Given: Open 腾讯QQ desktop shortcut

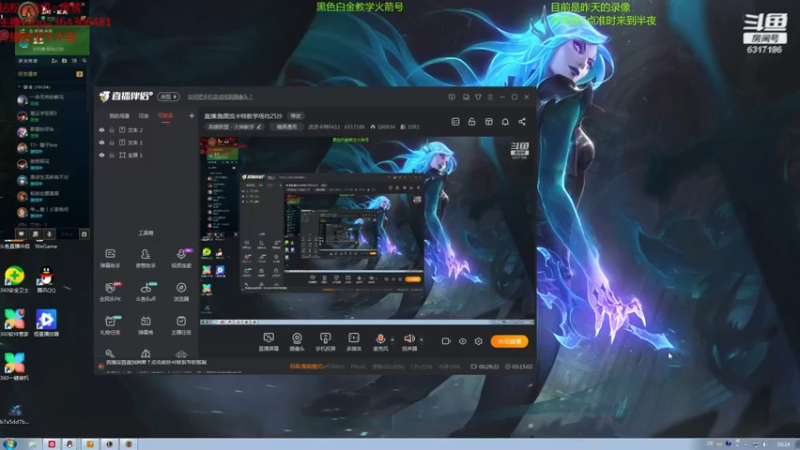Looking at the screenshot, I should click(x=46, y=280).
